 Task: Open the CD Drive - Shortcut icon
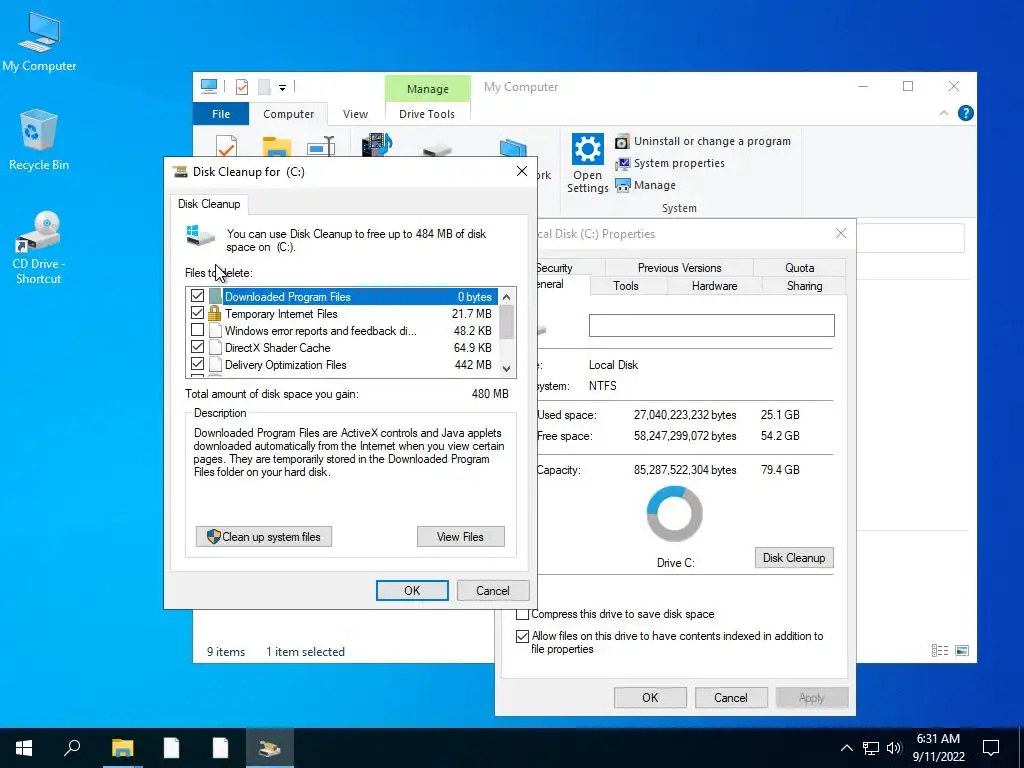(39, 248)
